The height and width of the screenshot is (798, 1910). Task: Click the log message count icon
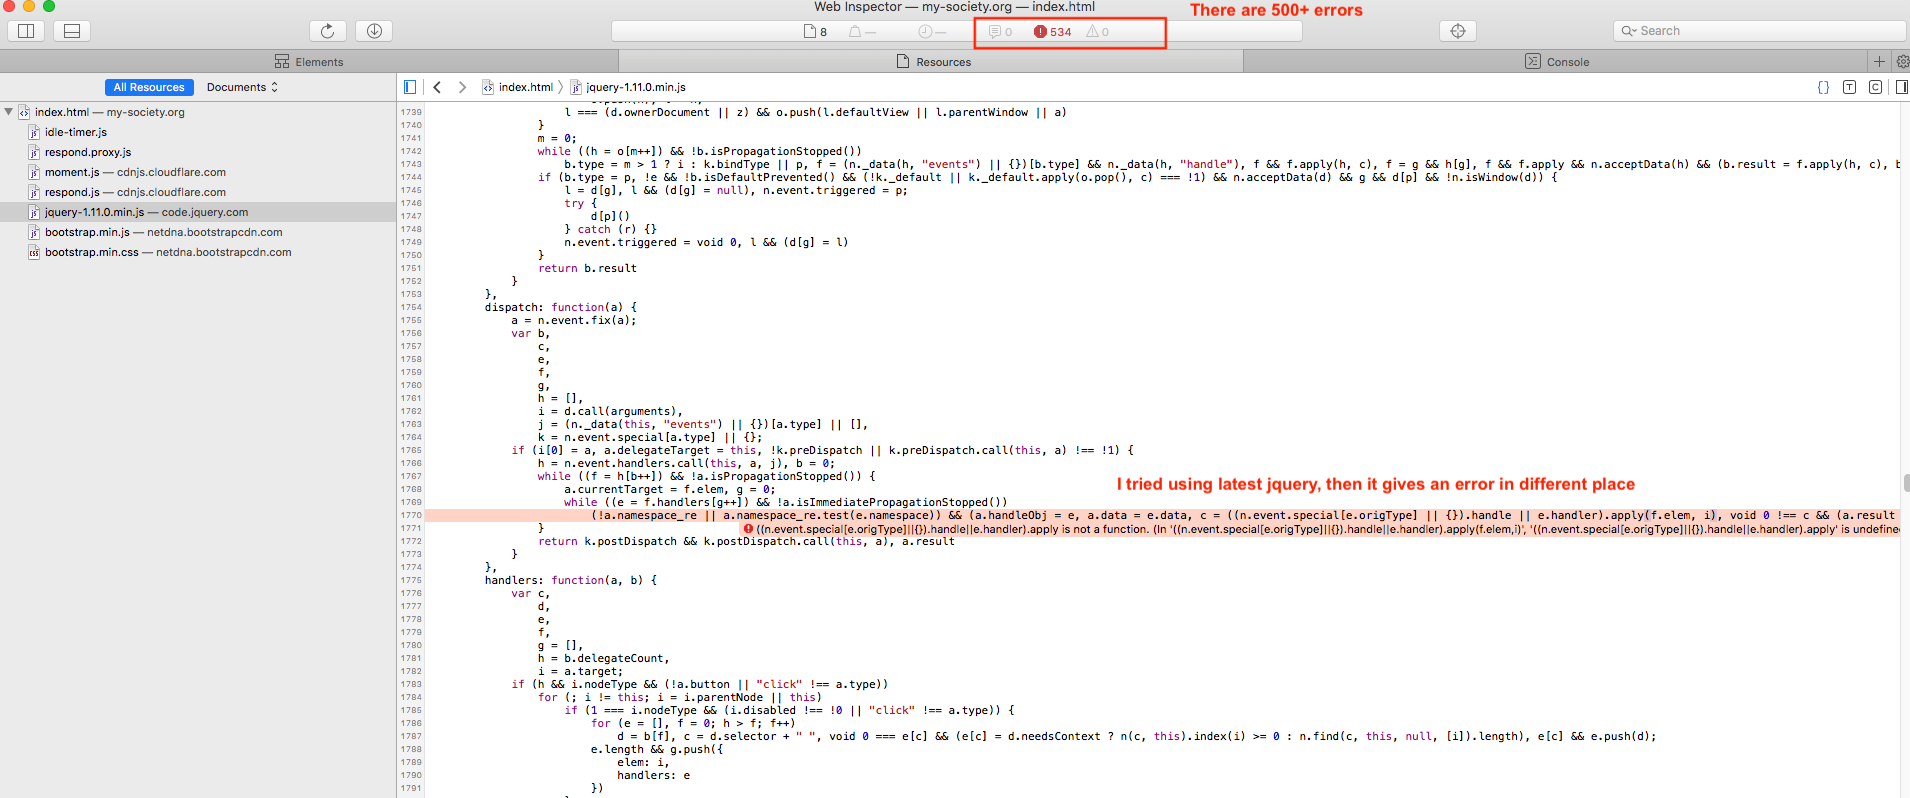coord(1000,32)
